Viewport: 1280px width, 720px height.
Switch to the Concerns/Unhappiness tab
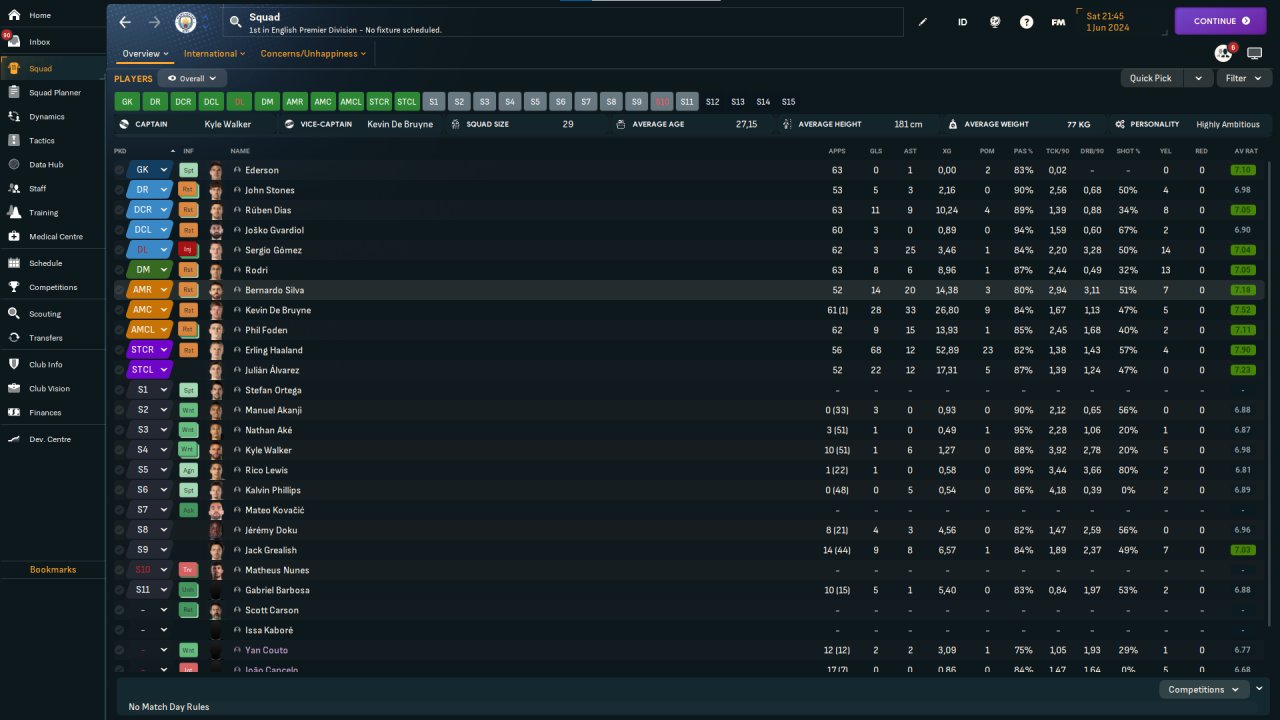click(314, 54)
